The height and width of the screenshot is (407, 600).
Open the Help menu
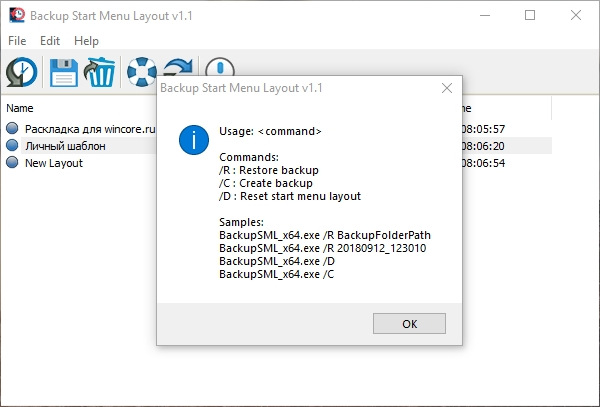(x=86, y=41)
